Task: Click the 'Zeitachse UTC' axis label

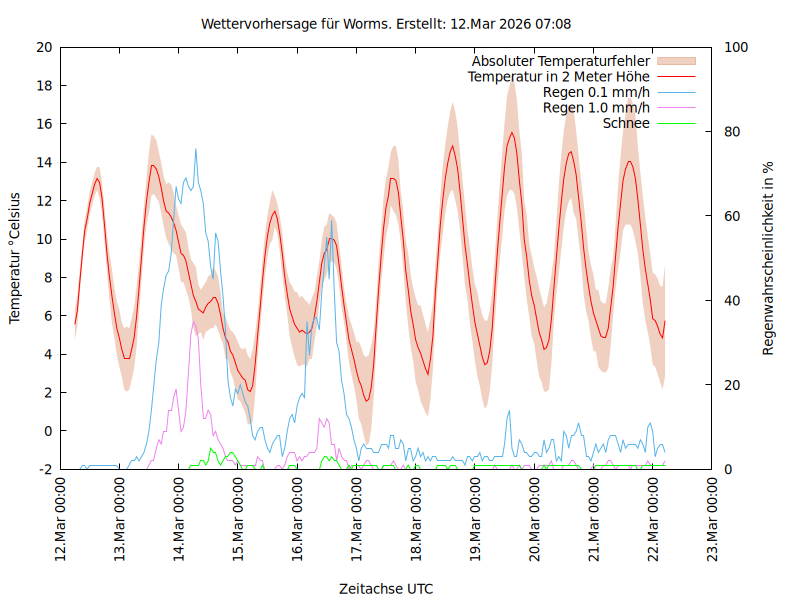Action: [x=386, y=588]
